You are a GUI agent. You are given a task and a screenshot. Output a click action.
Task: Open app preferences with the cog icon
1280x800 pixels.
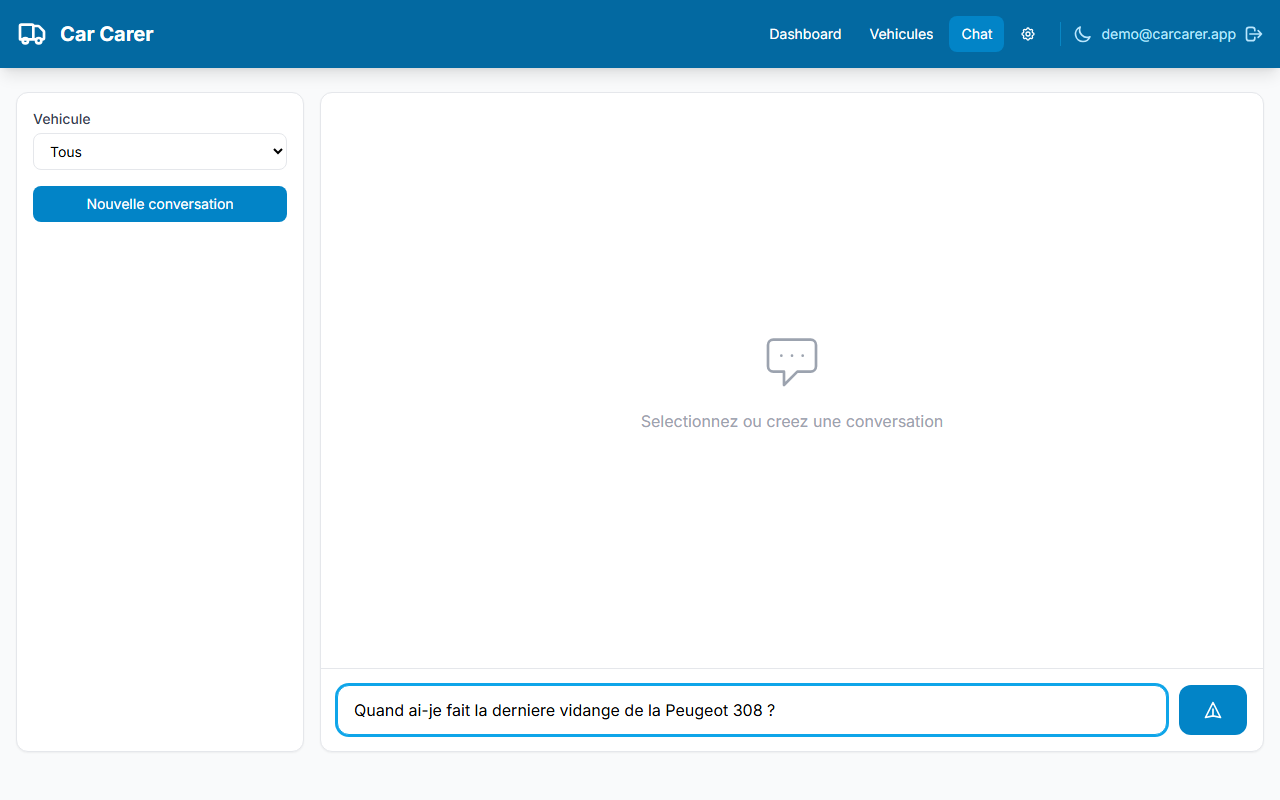[x=1028, y=33]
